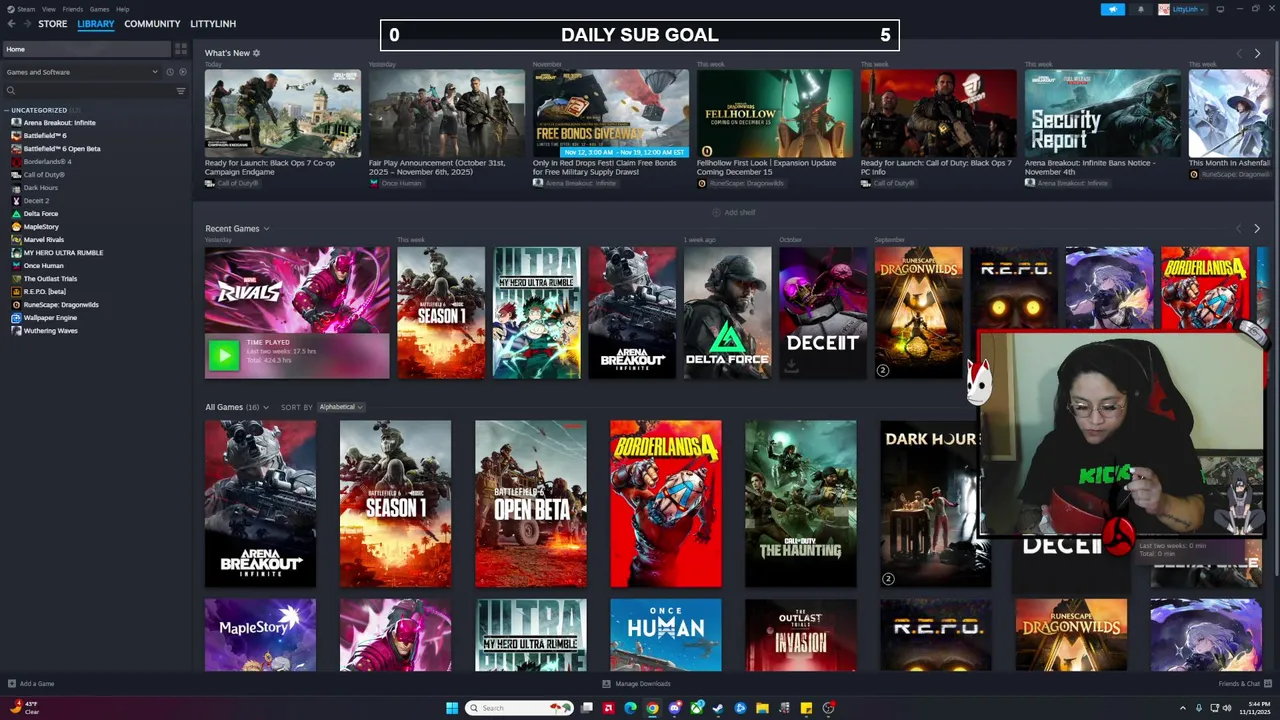Show only ready-to-play games icon
Viewport: 1280px width, 720px height.
click(182, 72)
